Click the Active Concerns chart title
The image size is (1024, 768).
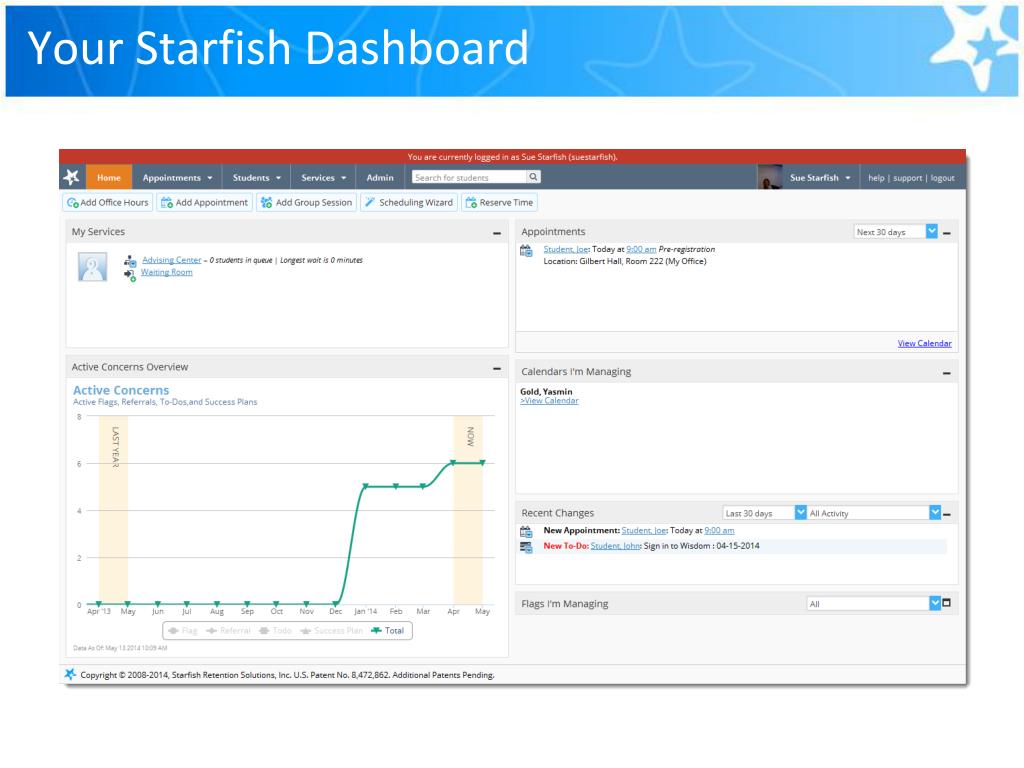pos(121,390)
